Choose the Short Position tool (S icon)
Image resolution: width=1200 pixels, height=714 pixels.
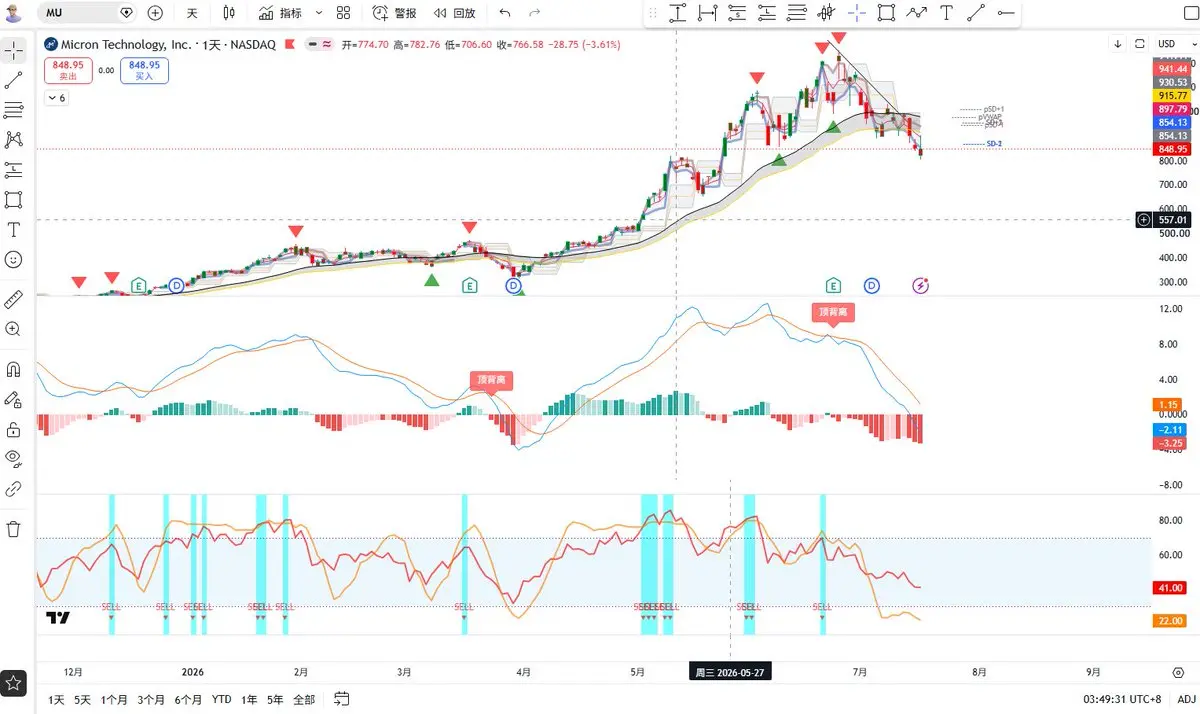tap(738, 13)
